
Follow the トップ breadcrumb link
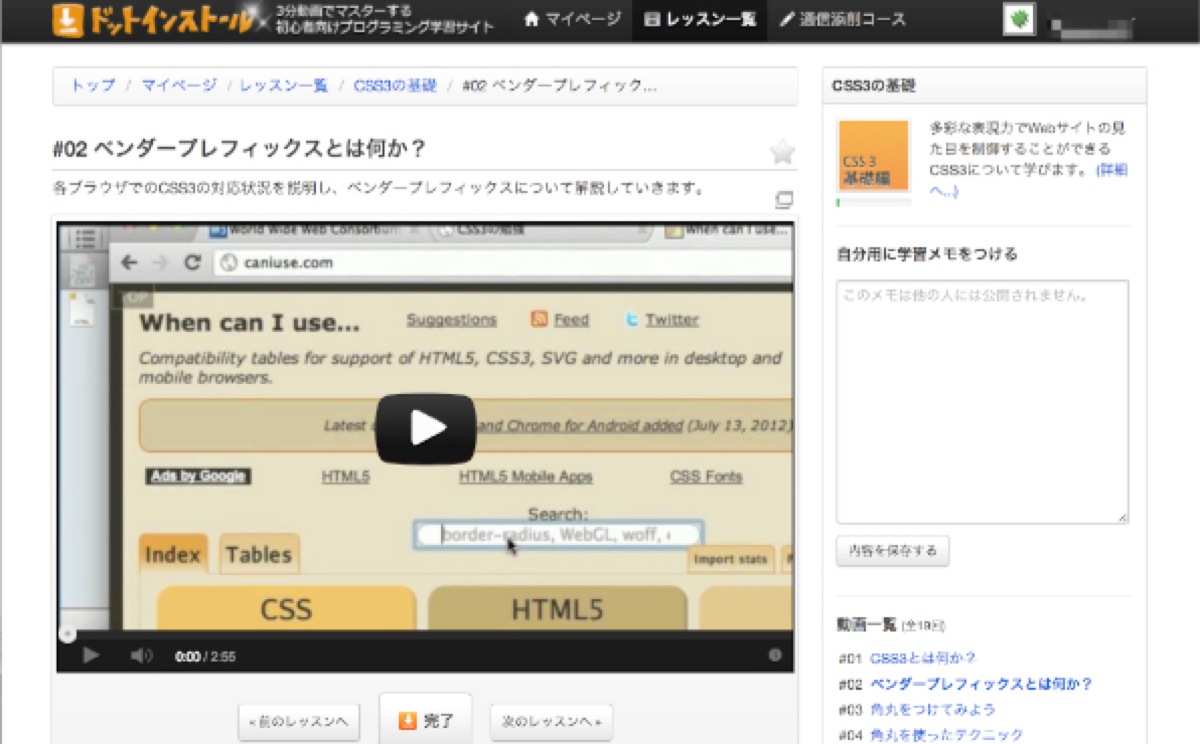pos(92,86)
